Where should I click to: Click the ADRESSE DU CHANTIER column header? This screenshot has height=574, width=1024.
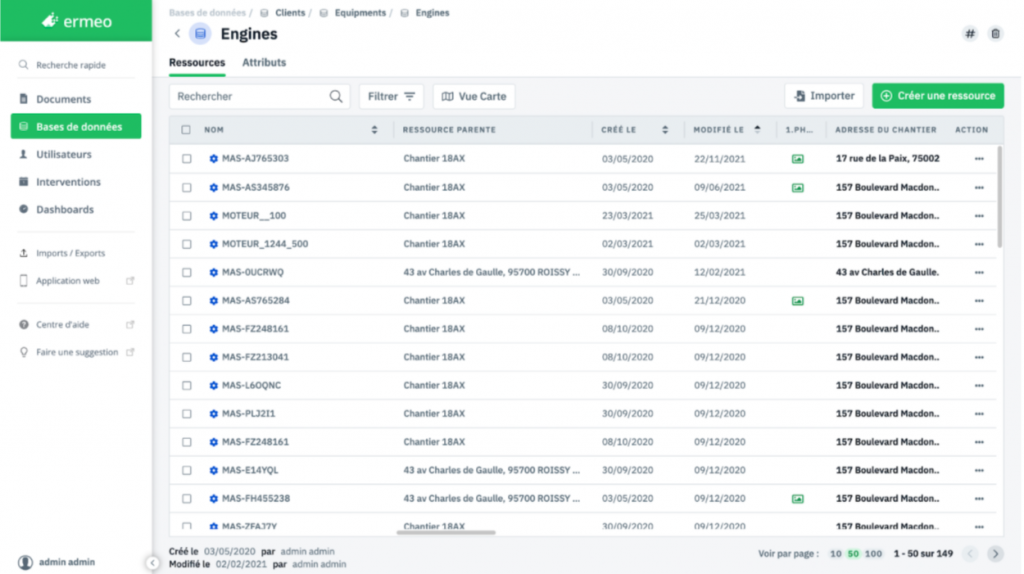(x=886, y=130)
